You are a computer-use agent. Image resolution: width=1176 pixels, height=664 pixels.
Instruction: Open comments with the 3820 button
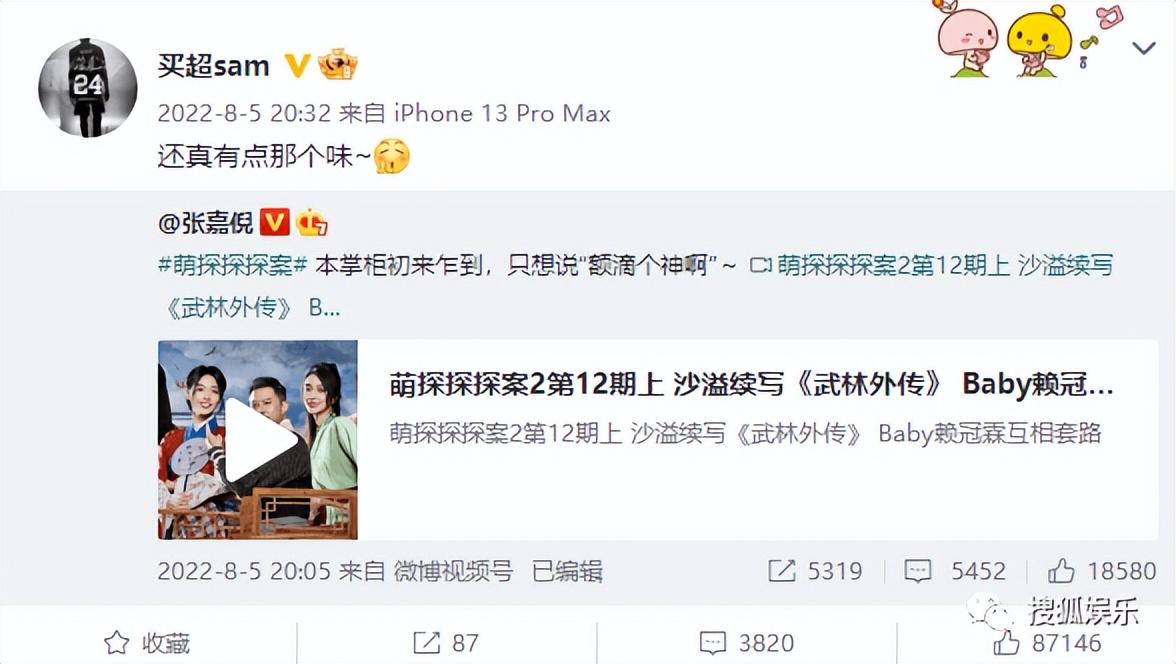(746, 643)
